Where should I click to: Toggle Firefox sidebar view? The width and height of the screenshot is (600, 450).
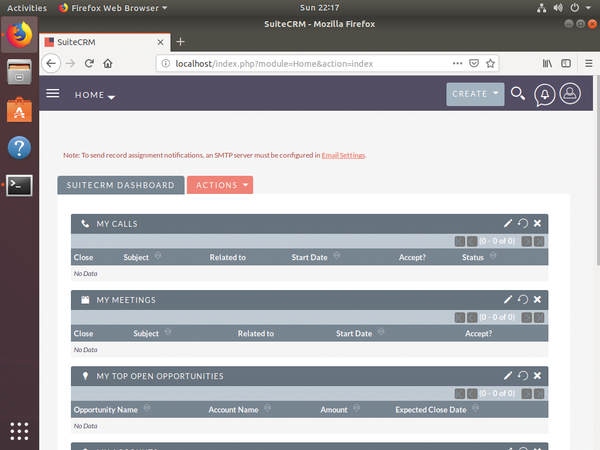(566, 64)
